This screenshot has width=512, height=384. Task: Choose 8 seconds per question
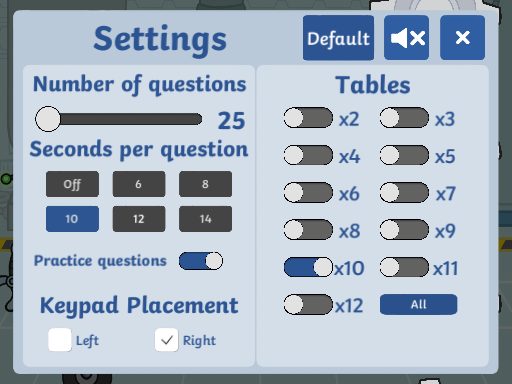[205, 184]
